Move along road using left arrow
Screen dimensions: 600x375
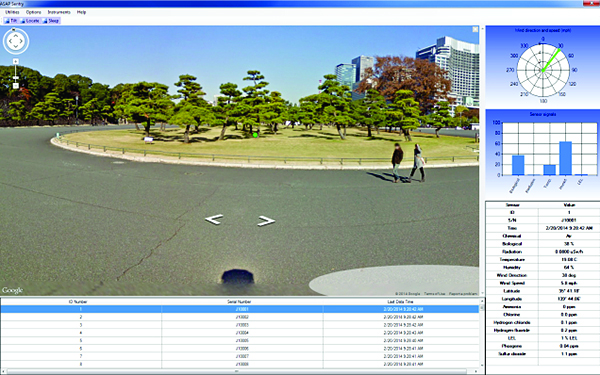coord(214,219)
